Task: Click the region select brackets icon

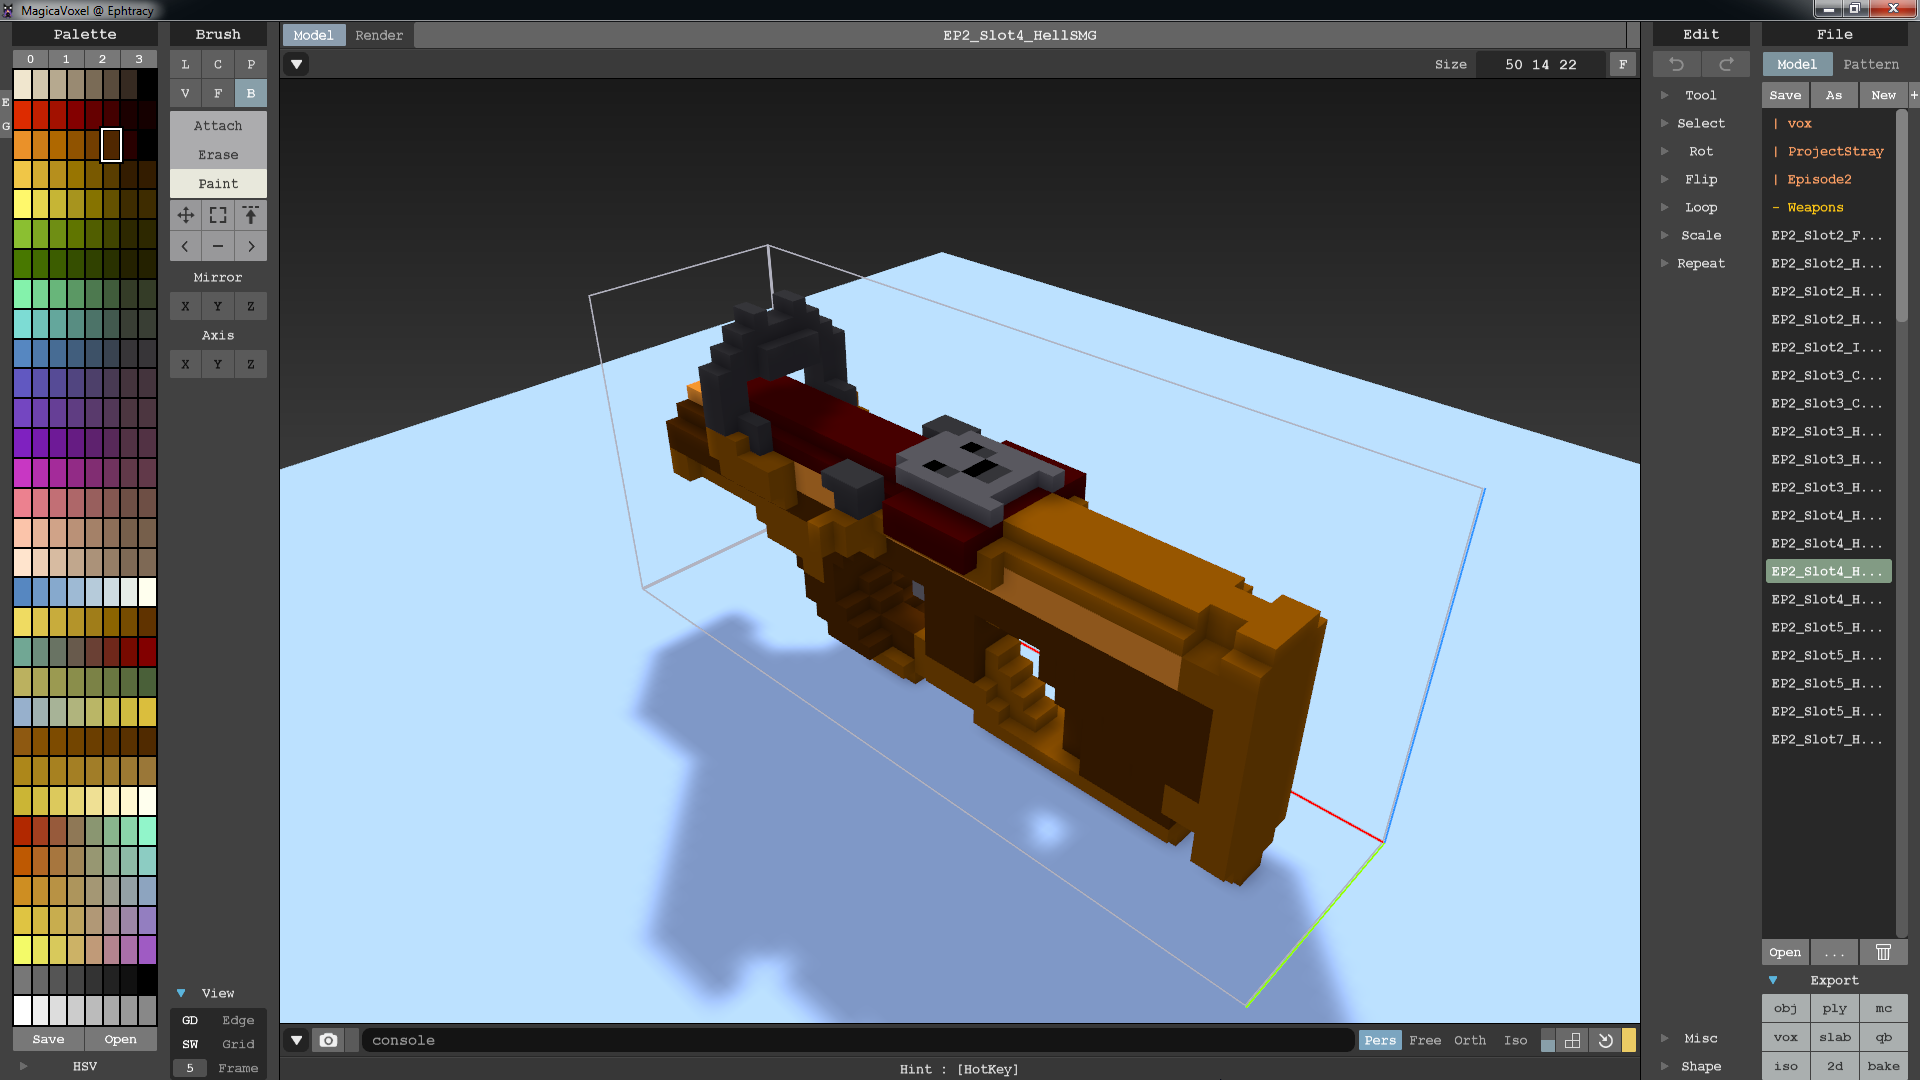Action: click(217, 214)
